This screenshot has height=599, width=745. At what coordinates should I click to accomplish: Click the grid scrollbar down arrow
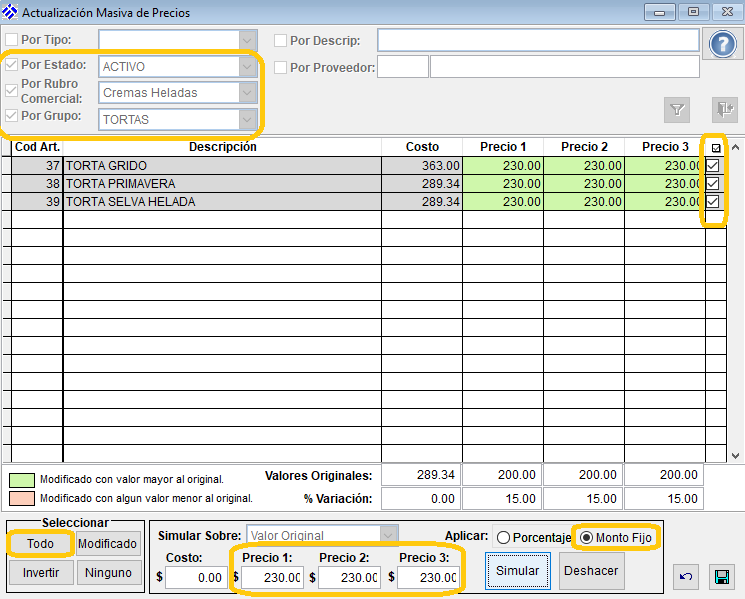[736, 453]
